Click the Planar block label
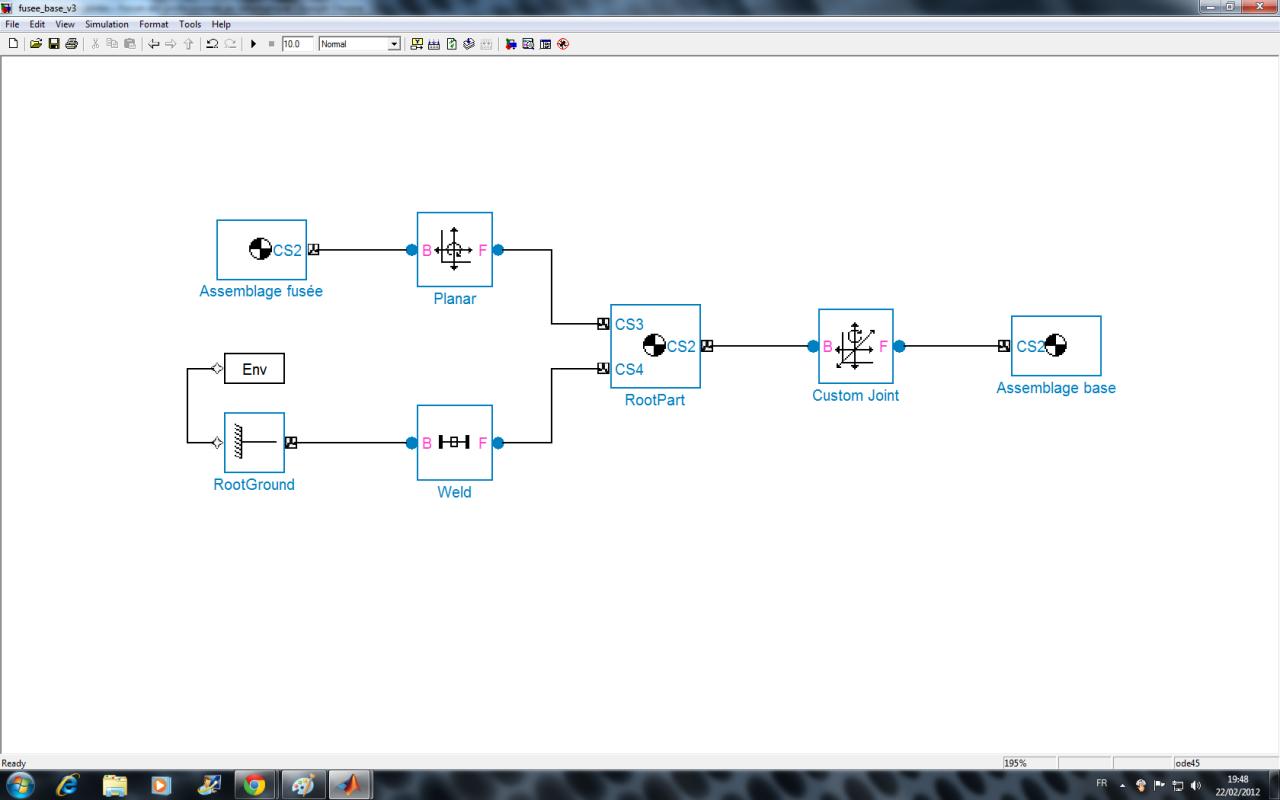This screenshot has height=800, width=1280. (x=455, y=299)
